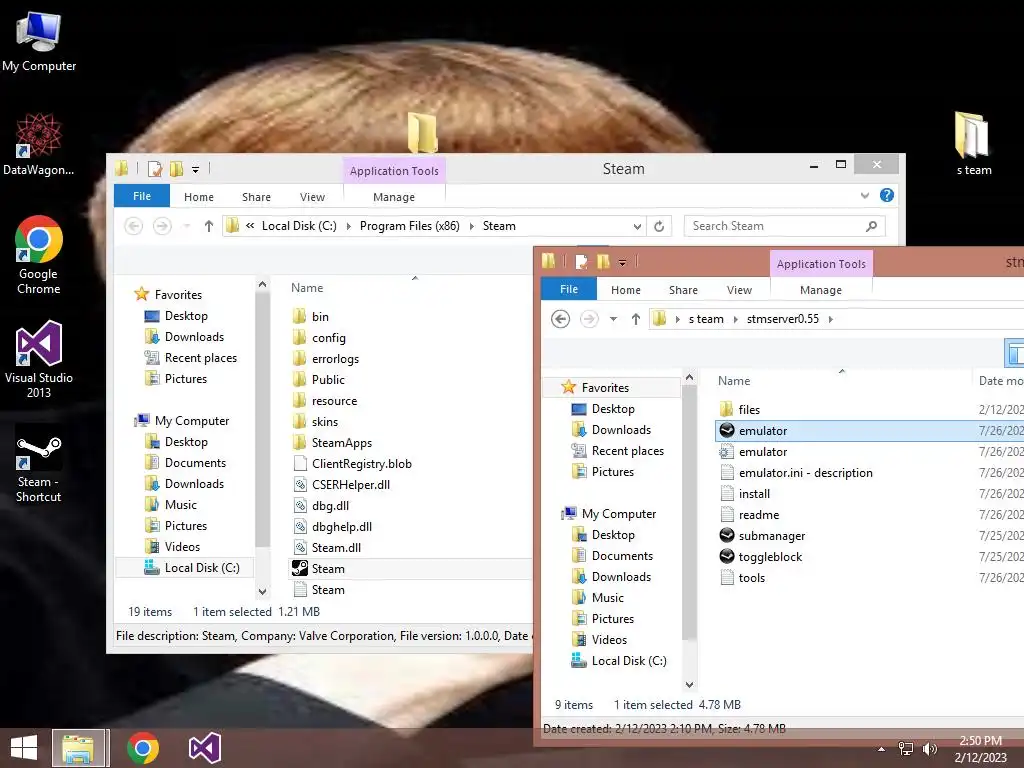Screen dimensions: 1024x768
Task: Open the Home tab in Steam window
Action: coord(199,197)
